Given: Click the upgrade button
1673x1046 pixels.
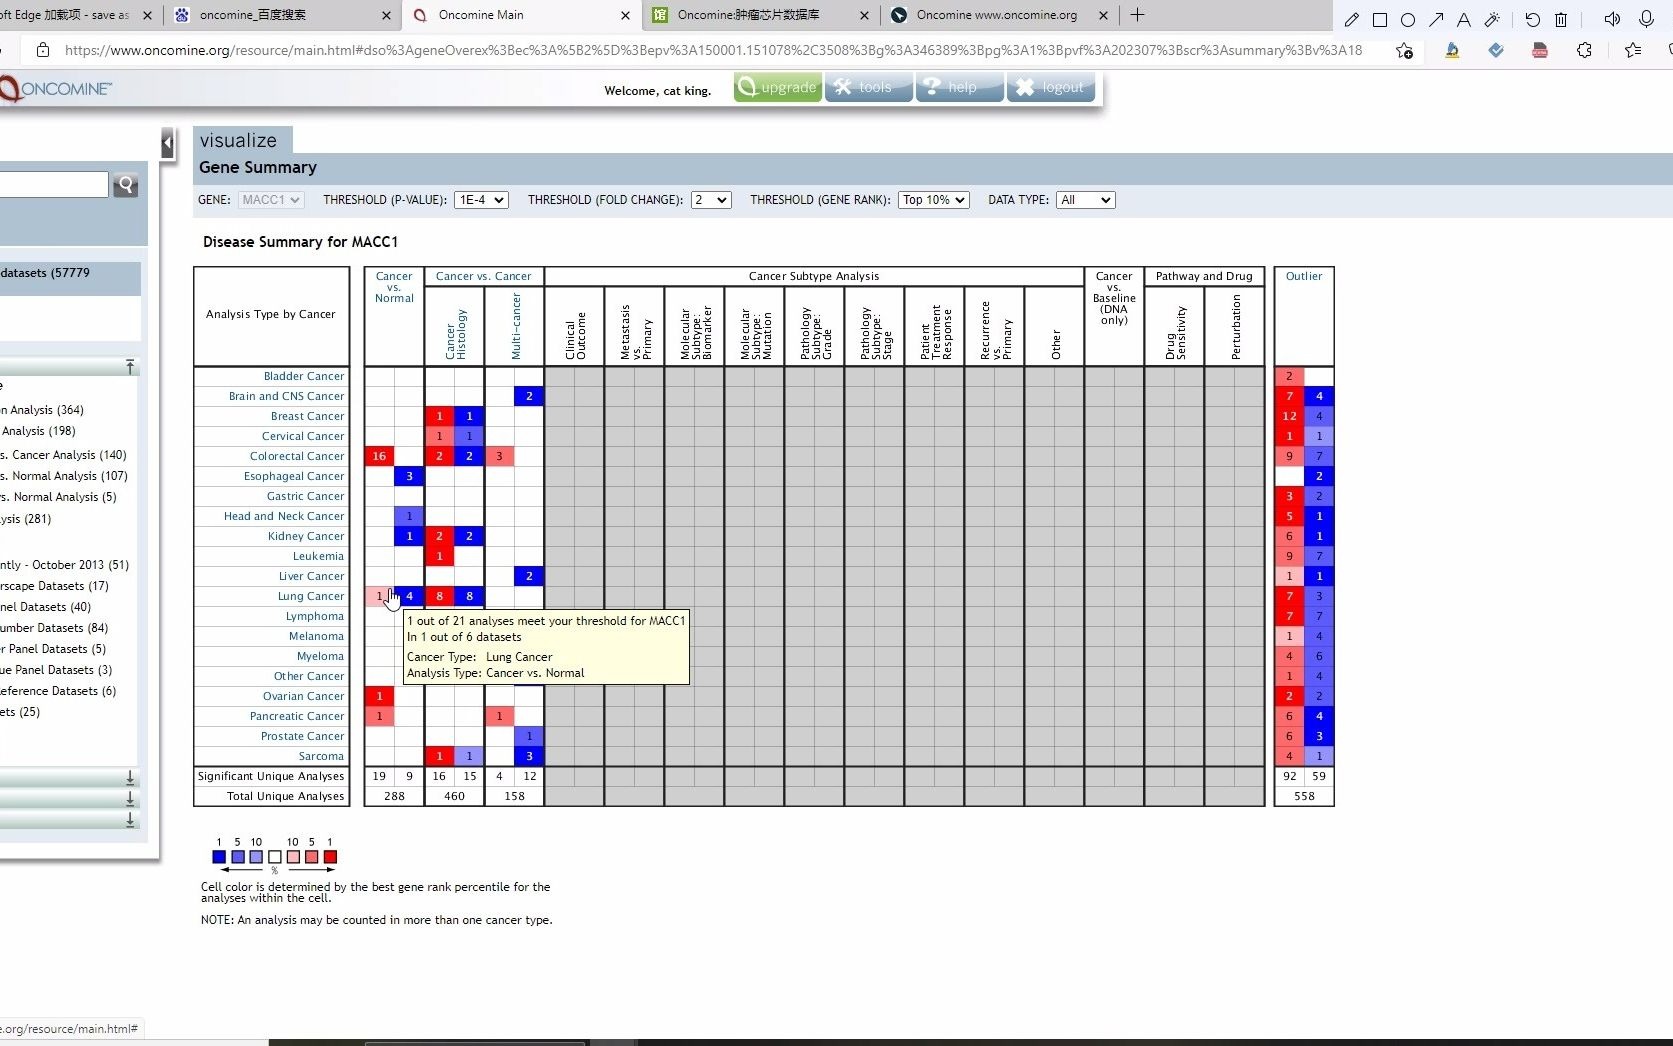Looking at the screenshot, I should (x=778, y=88).
